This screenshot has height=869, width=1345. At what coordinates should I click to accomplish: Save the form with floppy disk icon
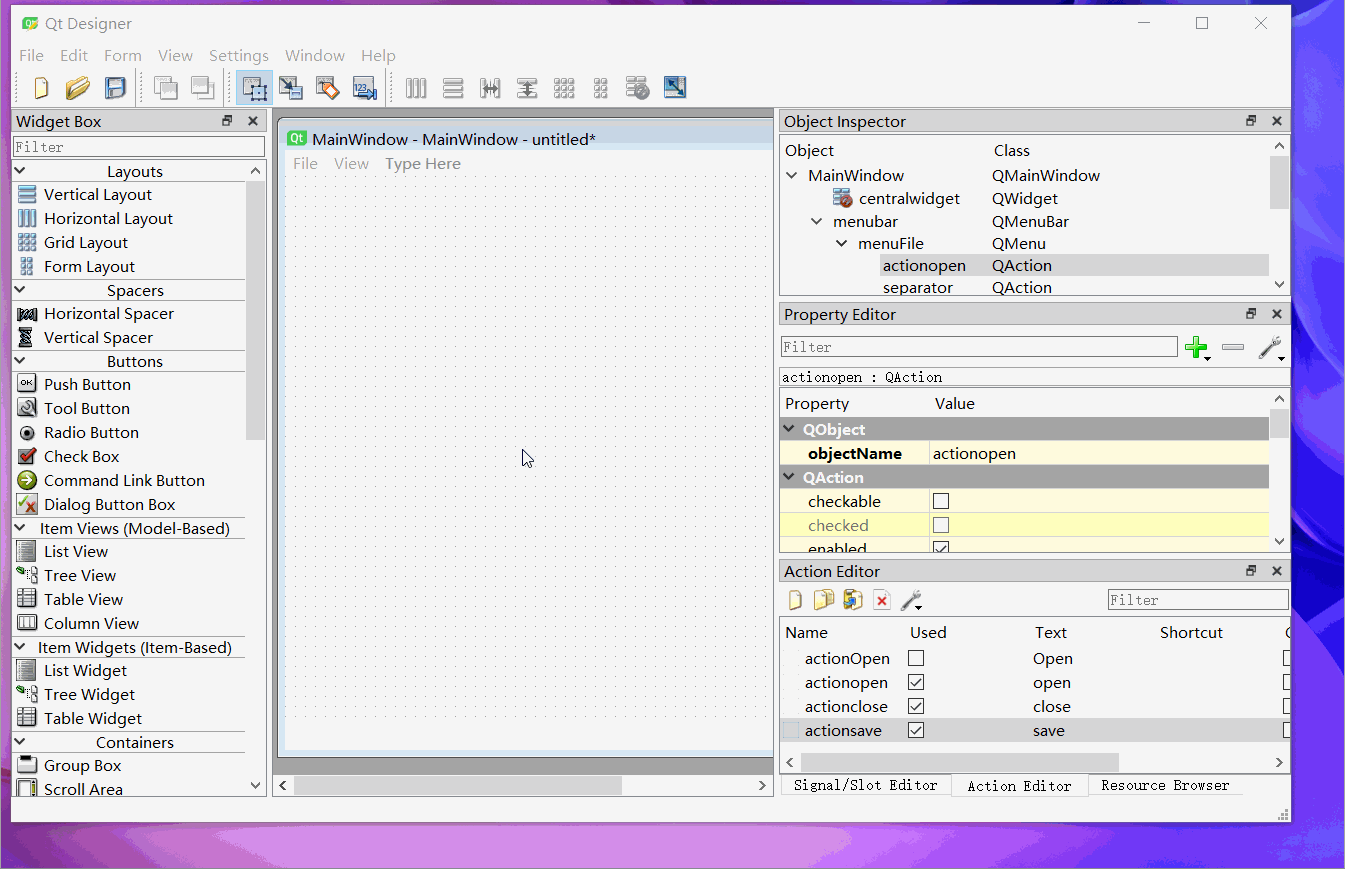(116, 88)
